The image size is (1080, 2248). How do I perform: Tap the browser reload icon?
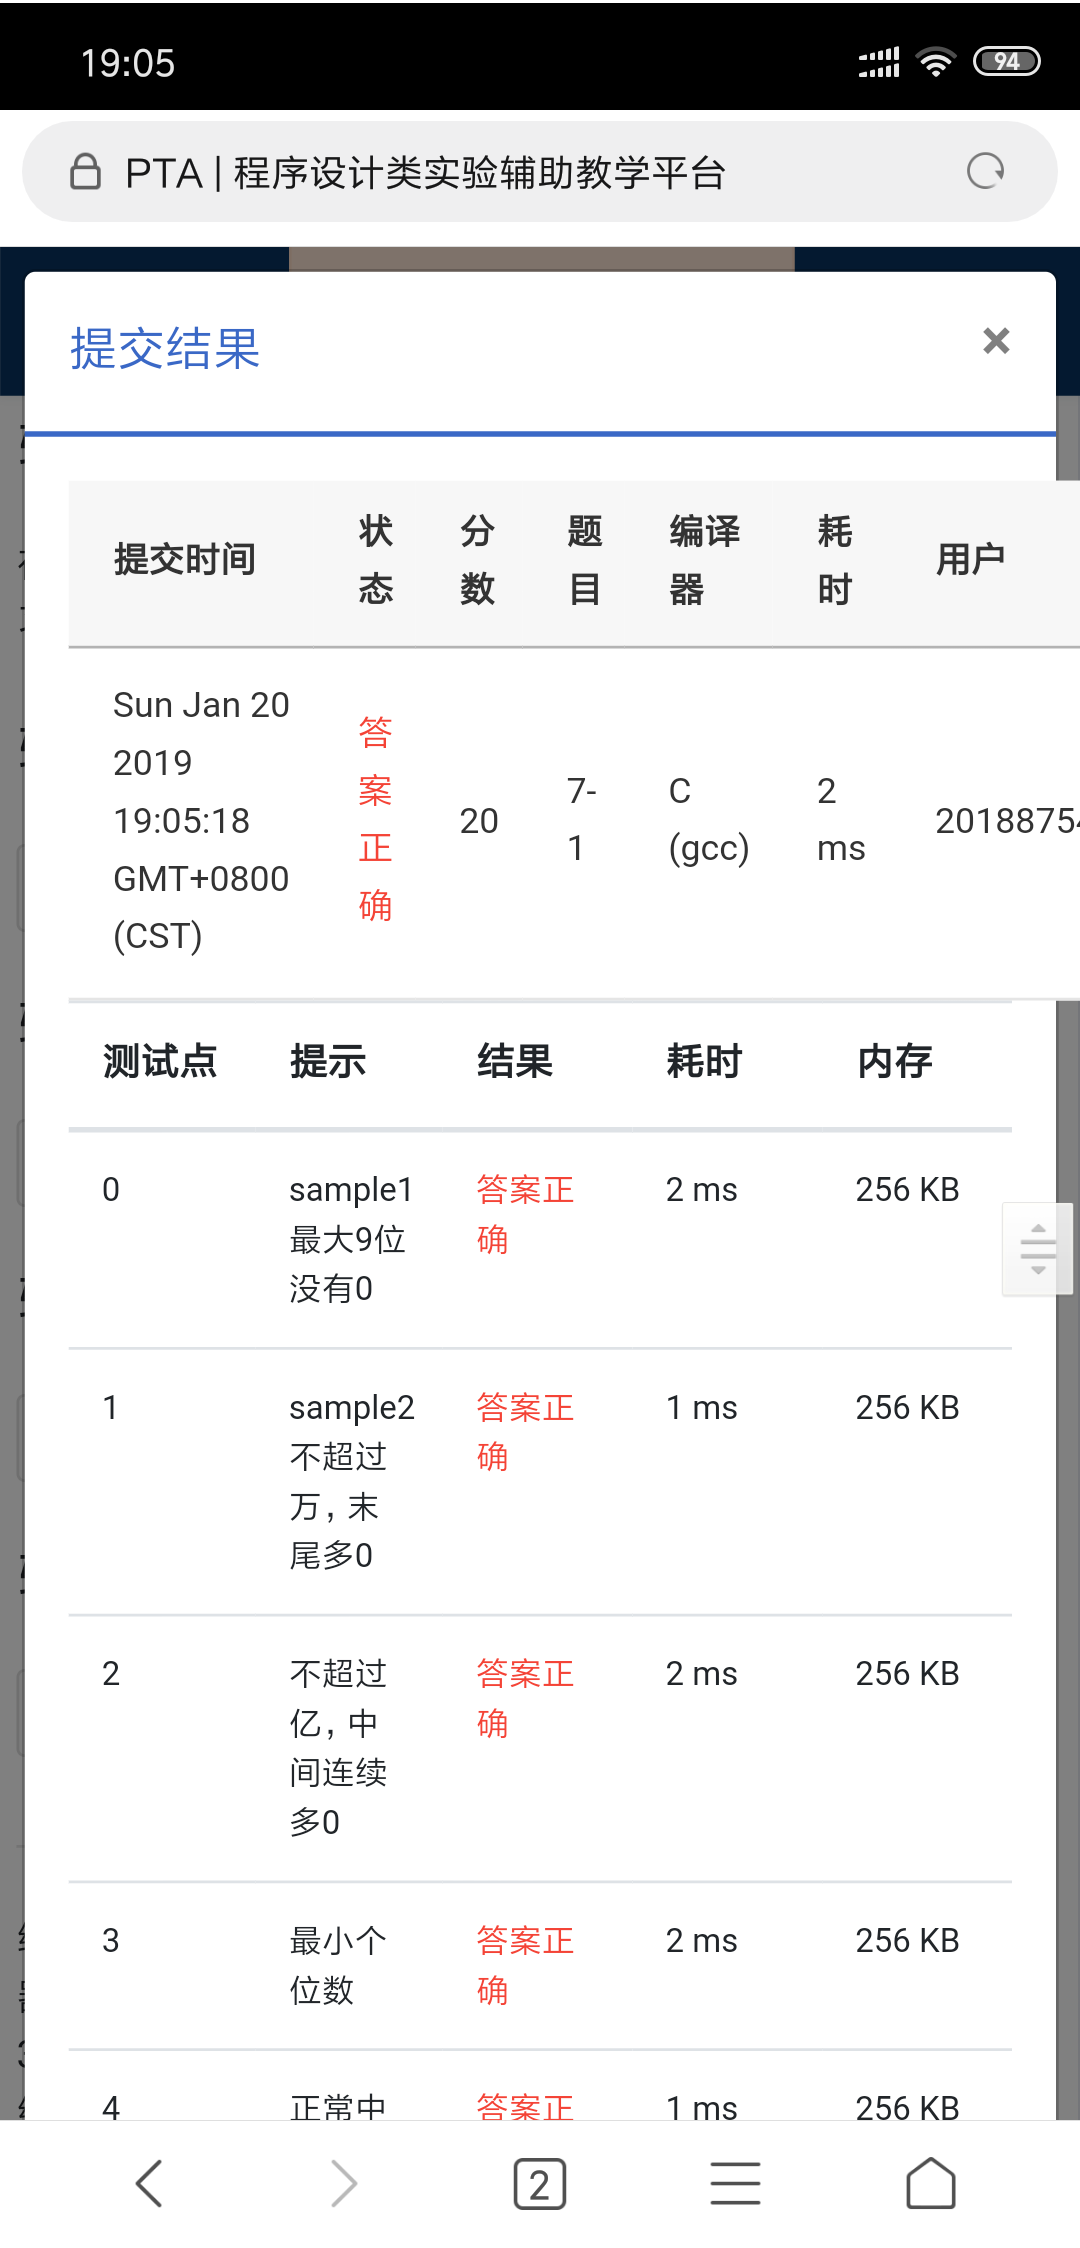coord(985,171)
